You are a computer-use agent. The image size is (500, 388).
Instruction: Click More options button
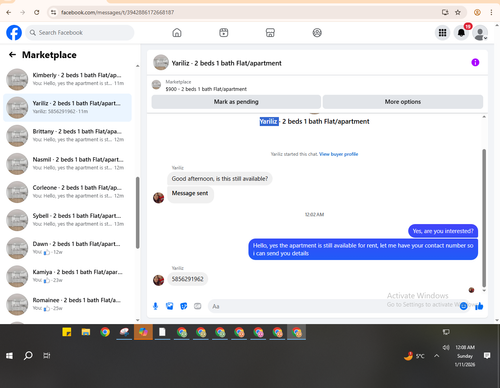(x=403, y=102)
